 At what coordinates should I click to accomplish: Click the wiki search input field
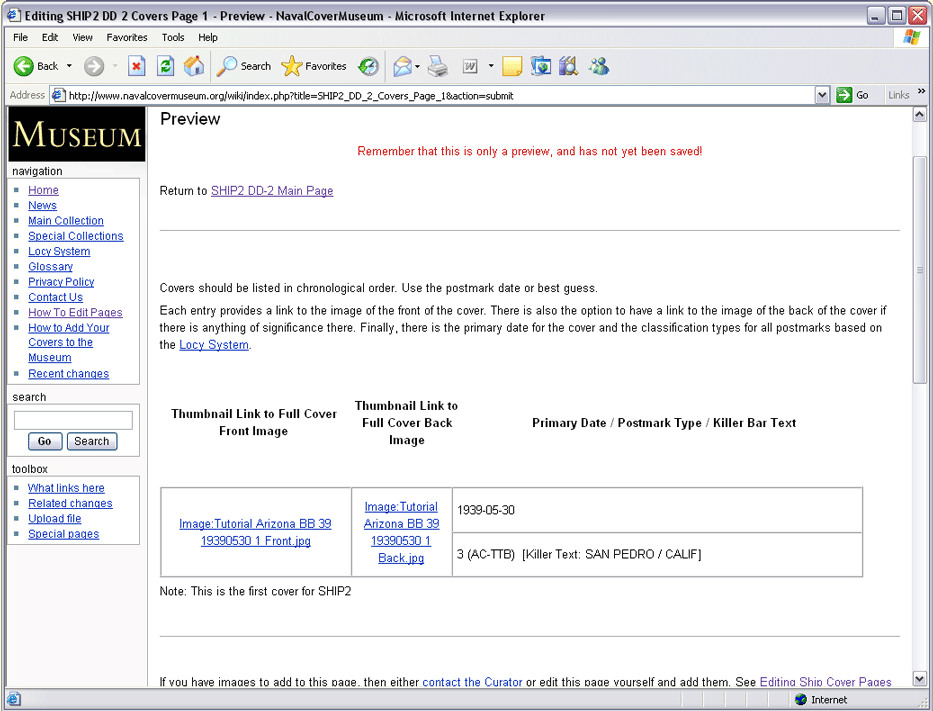point(73,420)
